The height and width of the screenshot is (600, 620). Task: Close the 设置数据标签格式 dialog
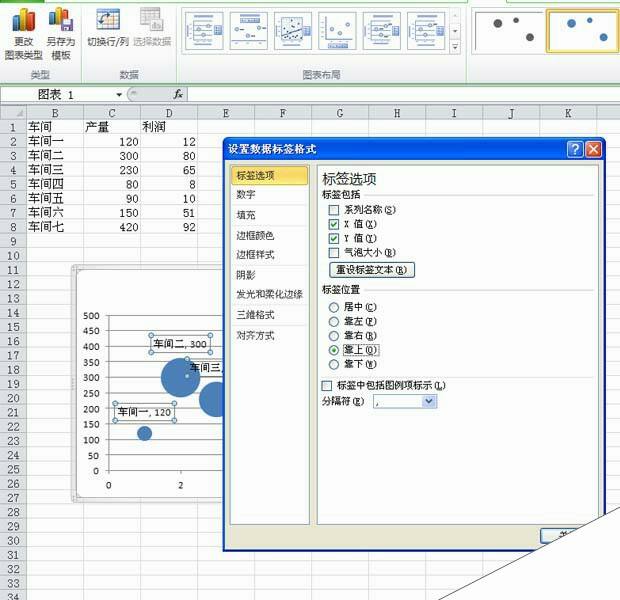(593, 150)
